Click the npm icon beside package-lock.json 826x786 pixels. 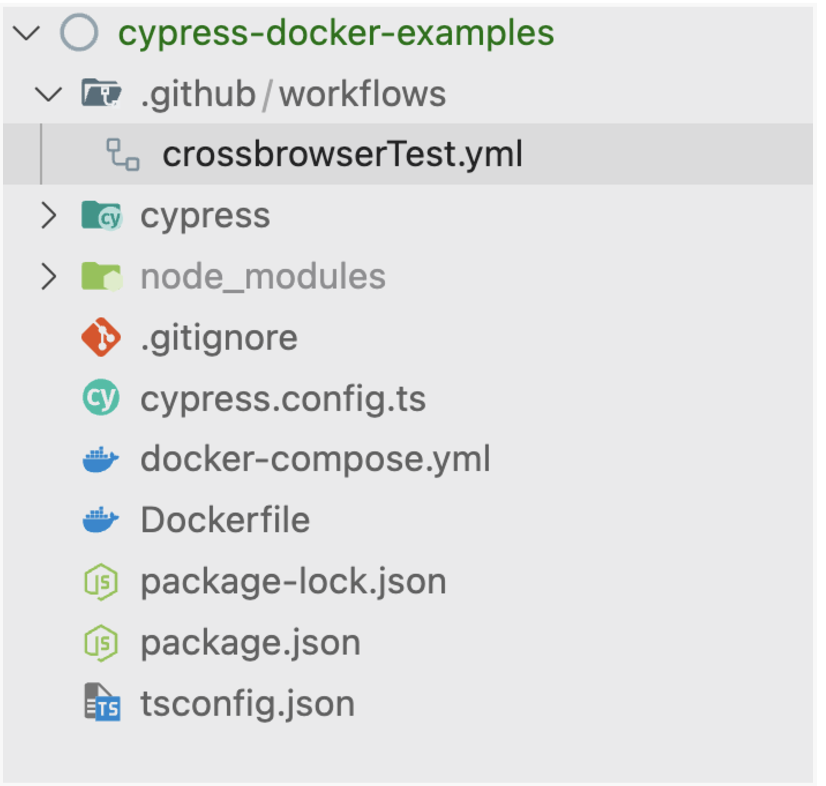pos(100,581)
